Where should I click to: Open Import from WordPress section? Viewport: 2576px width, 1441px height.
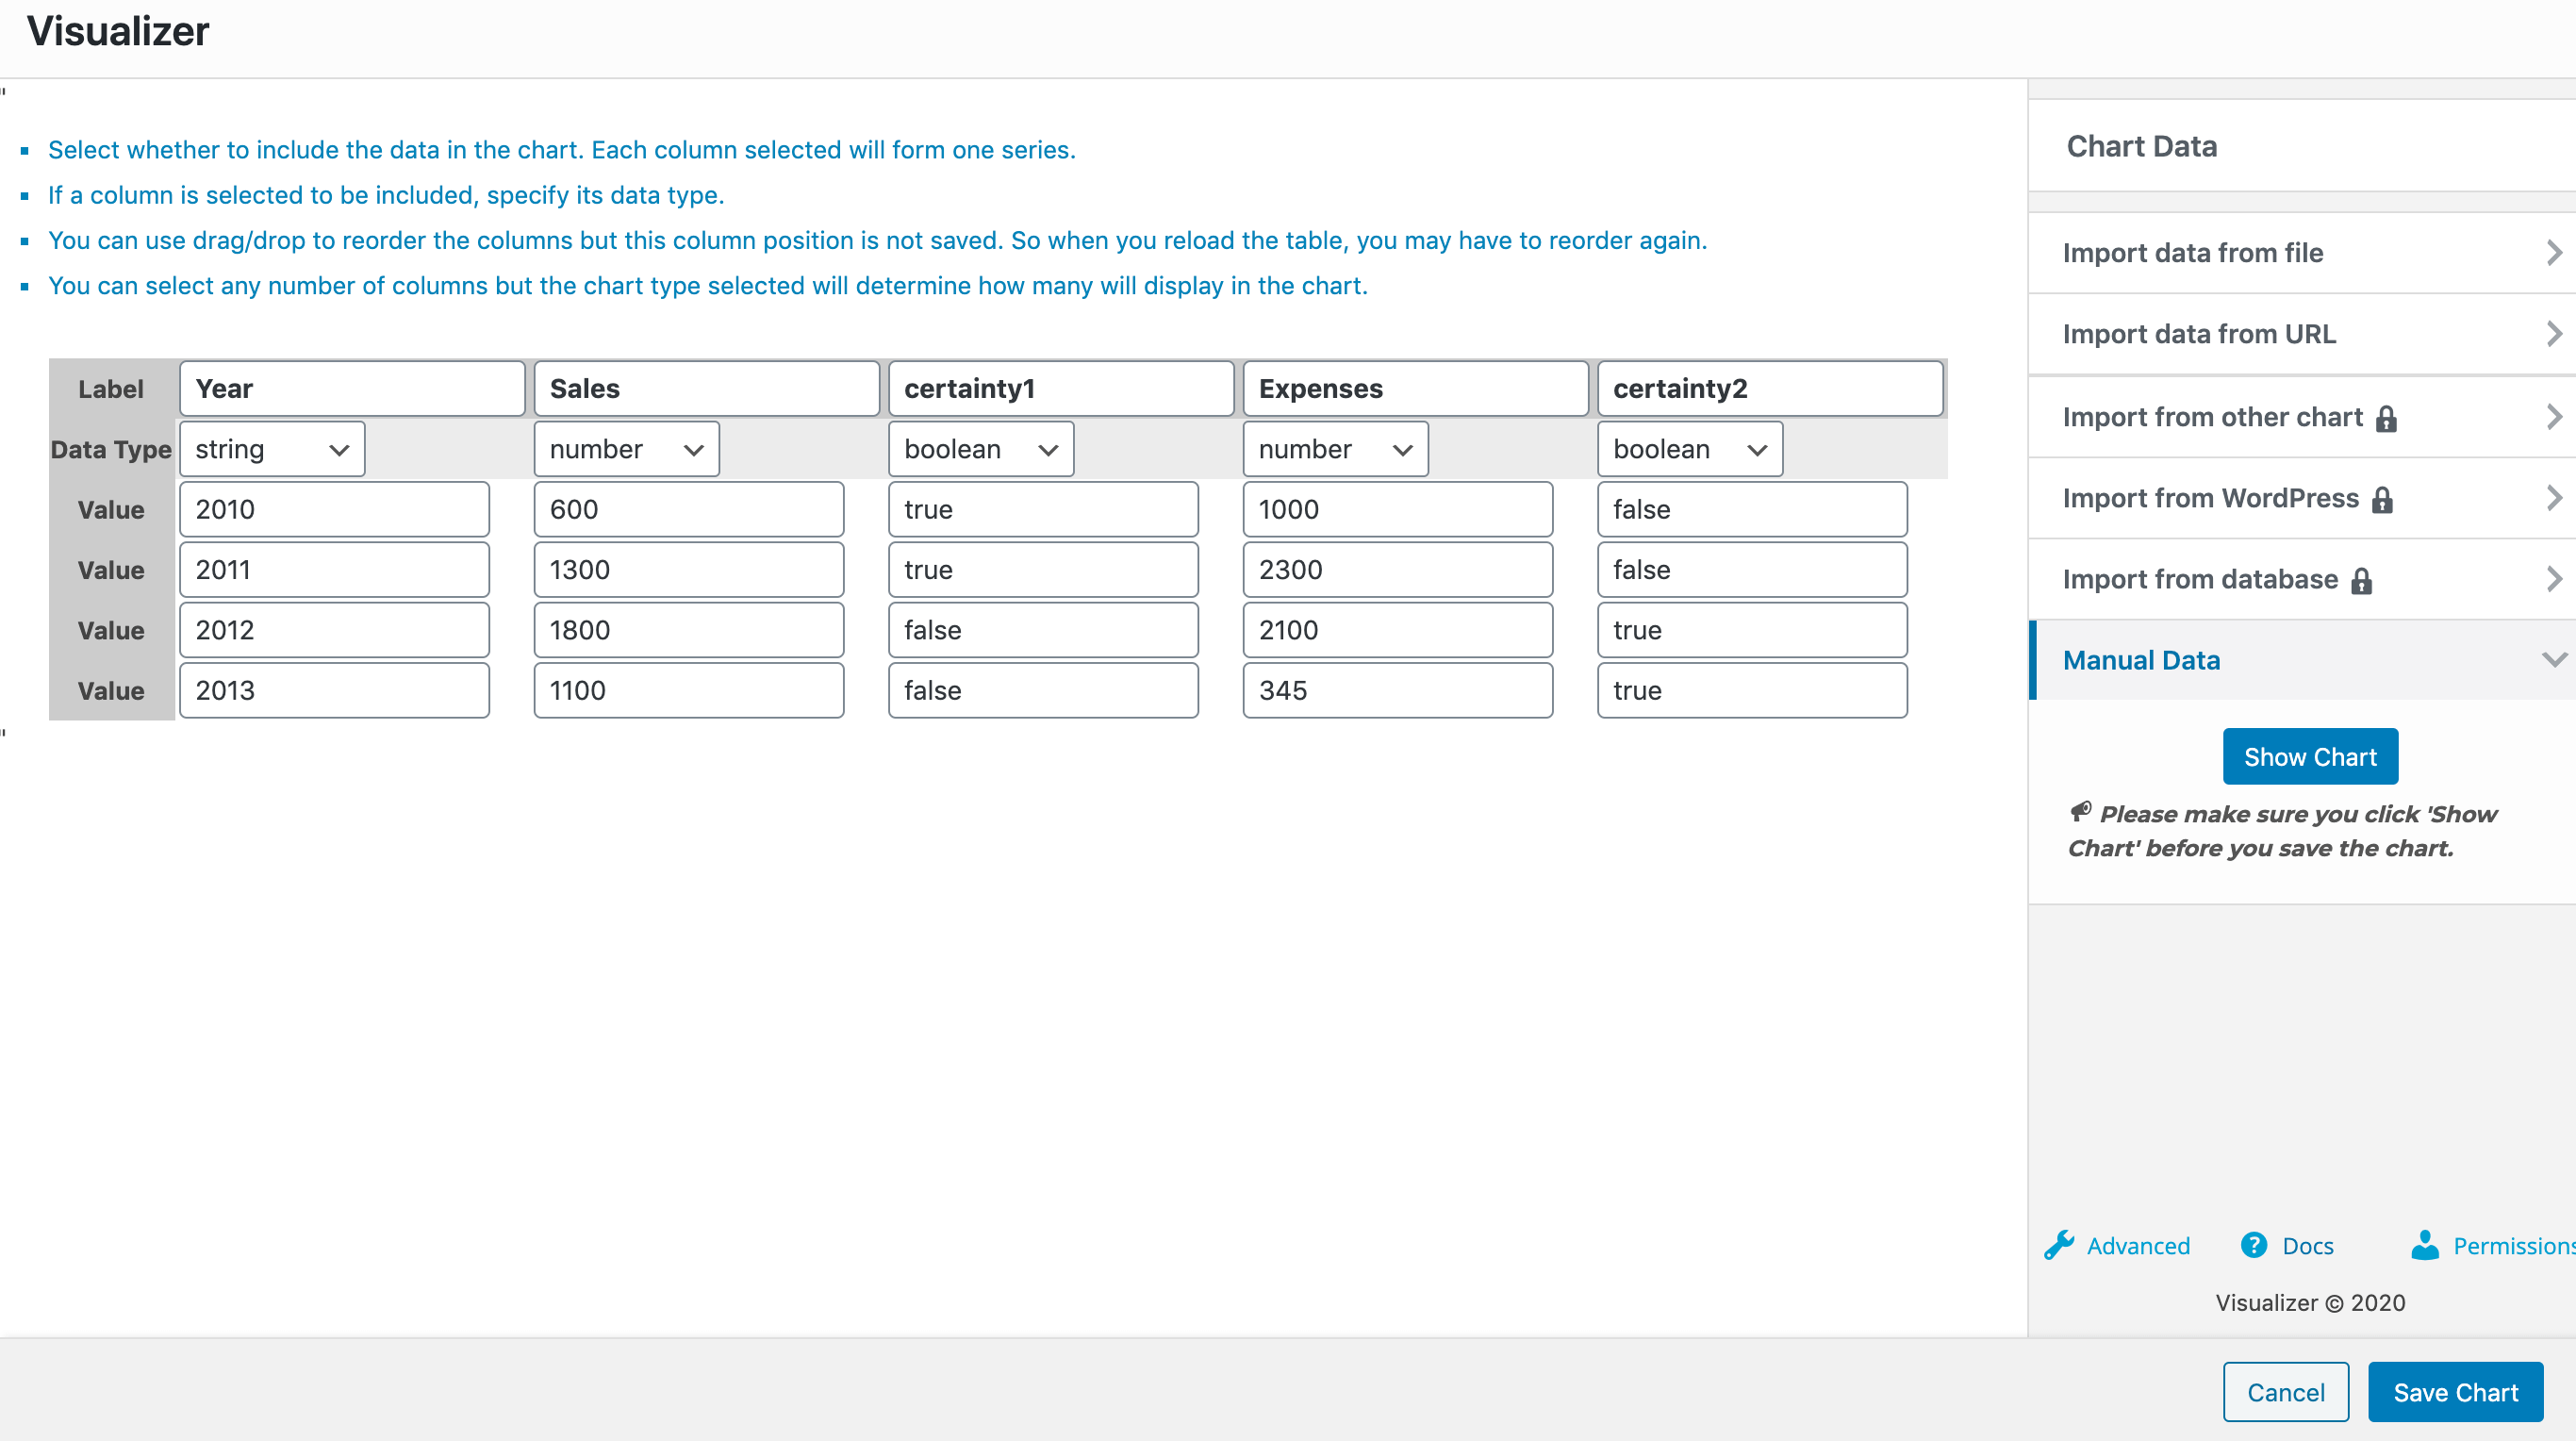point(2210,498)
